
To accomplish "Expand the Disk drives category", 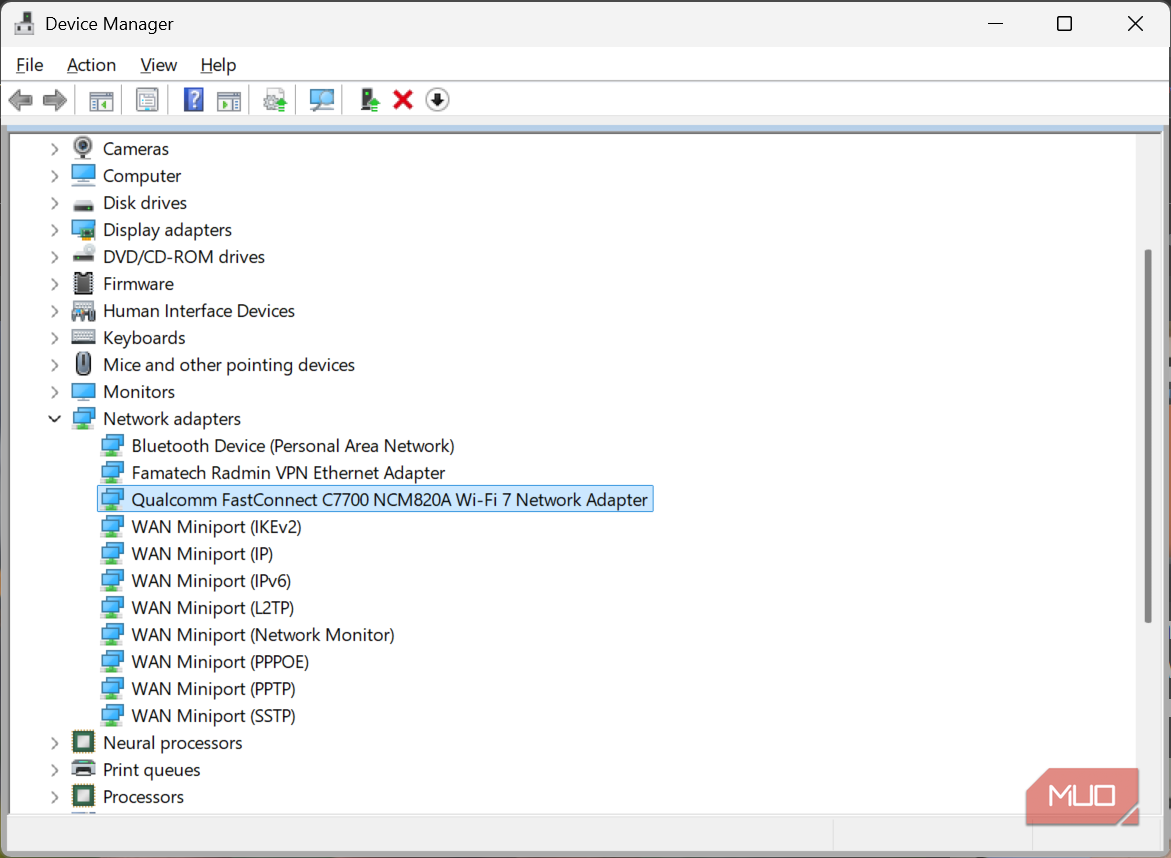I will (54, 203).
